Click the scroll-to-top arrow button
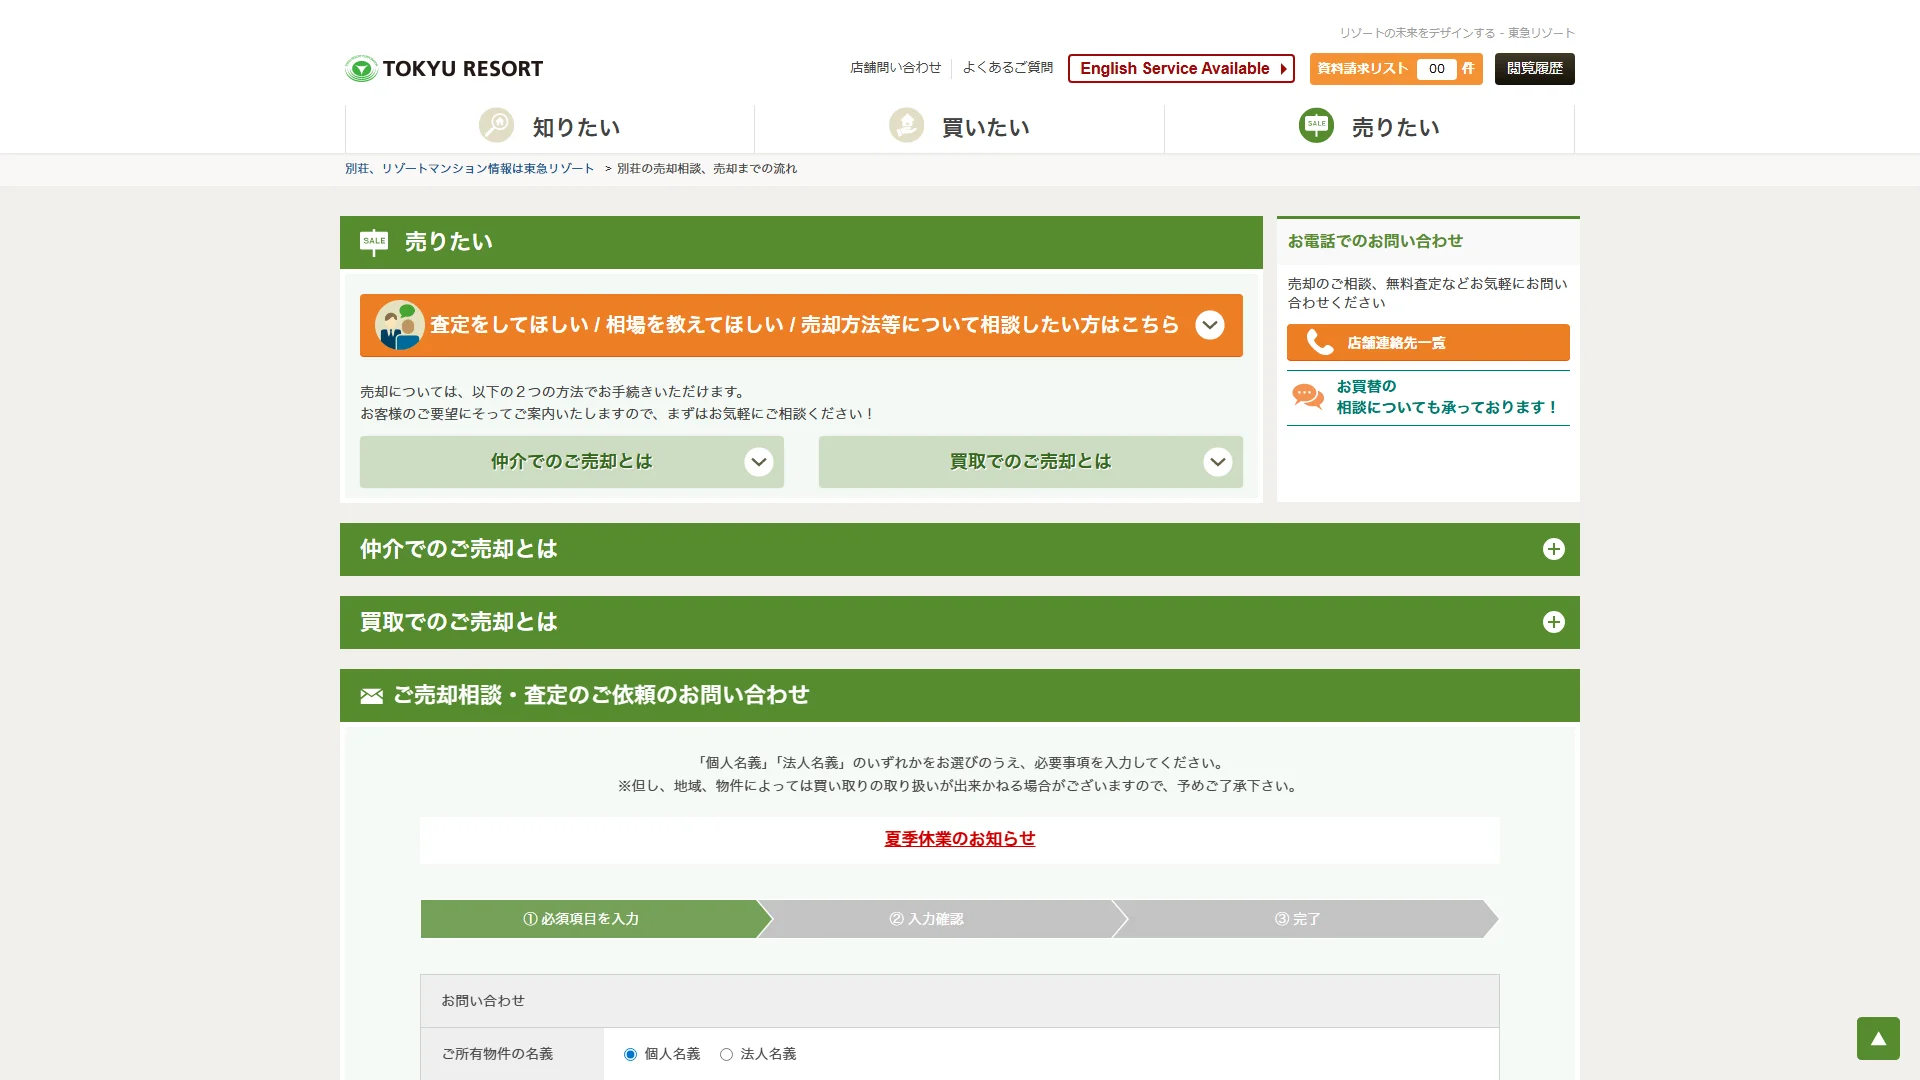1920x1080 pixels. click(1878, 1038)
